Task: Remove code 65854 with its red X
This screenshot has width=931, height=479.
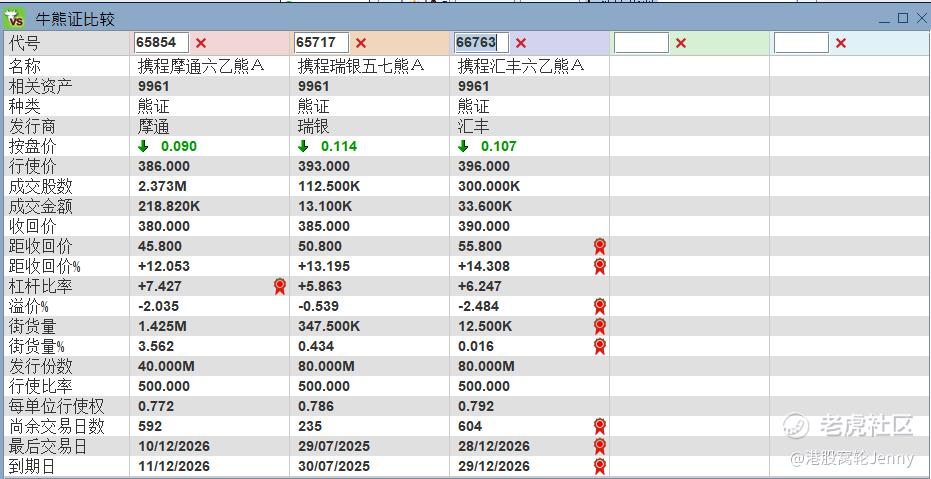Action: point(201,43)
